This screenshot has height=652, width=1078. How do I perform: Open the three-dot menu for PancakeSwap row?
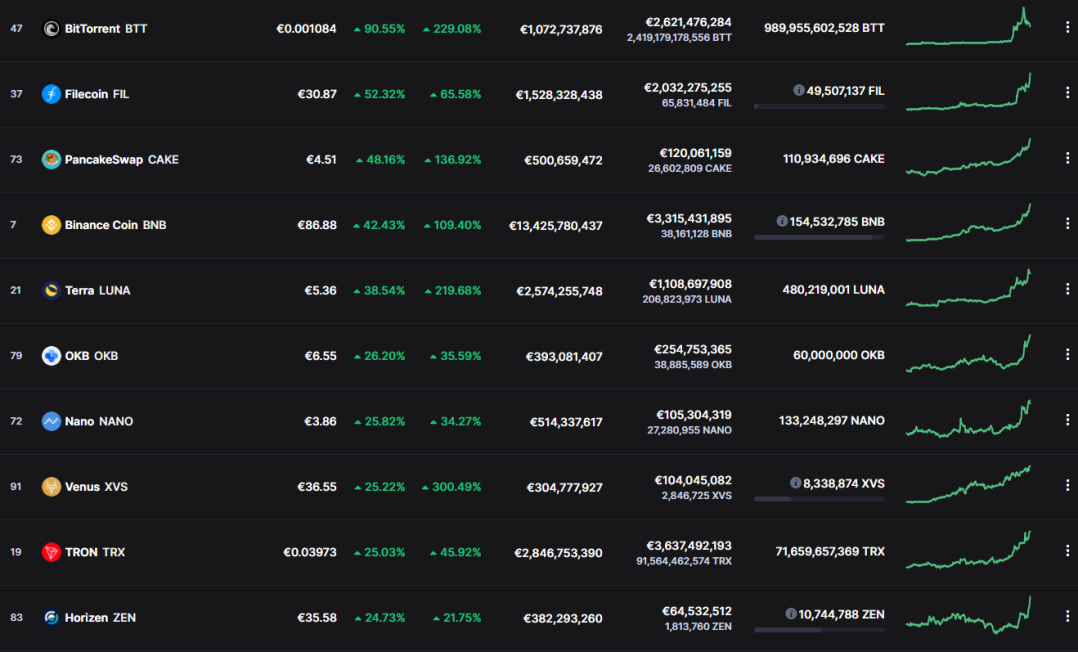coord(1067,158)
